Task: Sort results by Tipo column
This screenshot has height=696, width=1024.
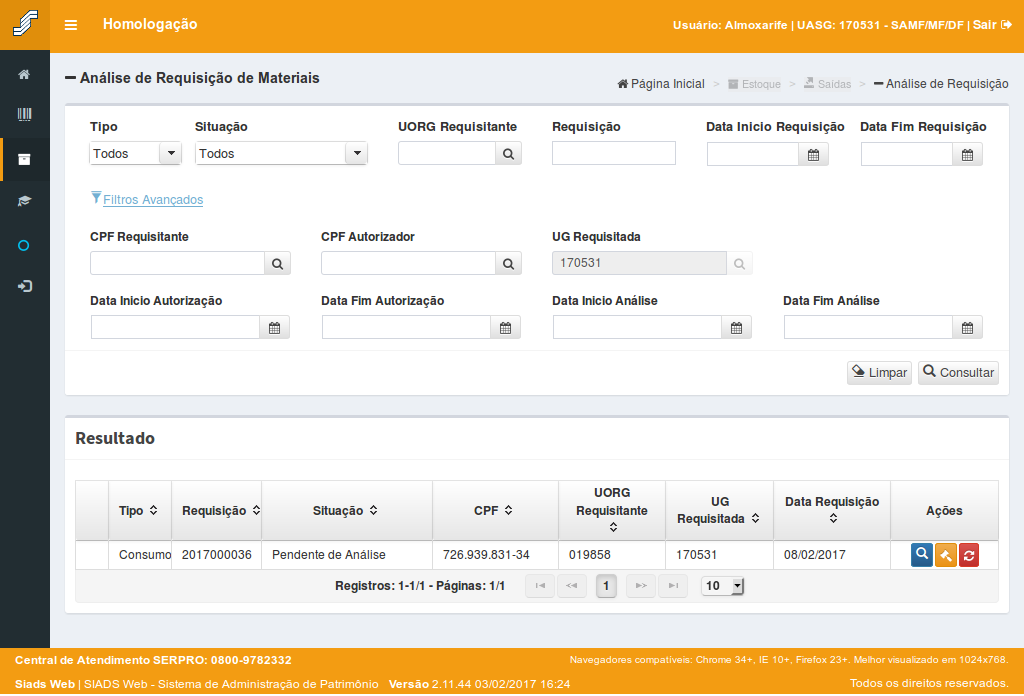Action: [x=153, y=510]
